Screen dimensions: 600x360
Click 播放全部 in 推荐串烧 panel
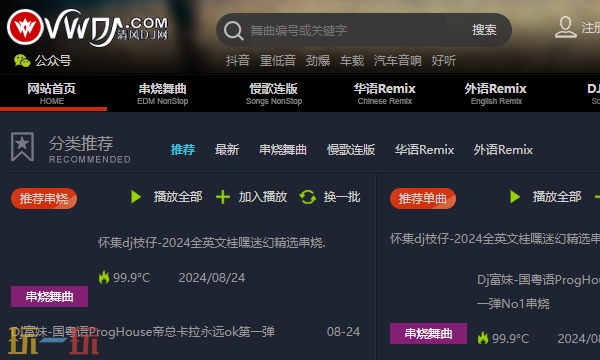(x=178, y=197)
